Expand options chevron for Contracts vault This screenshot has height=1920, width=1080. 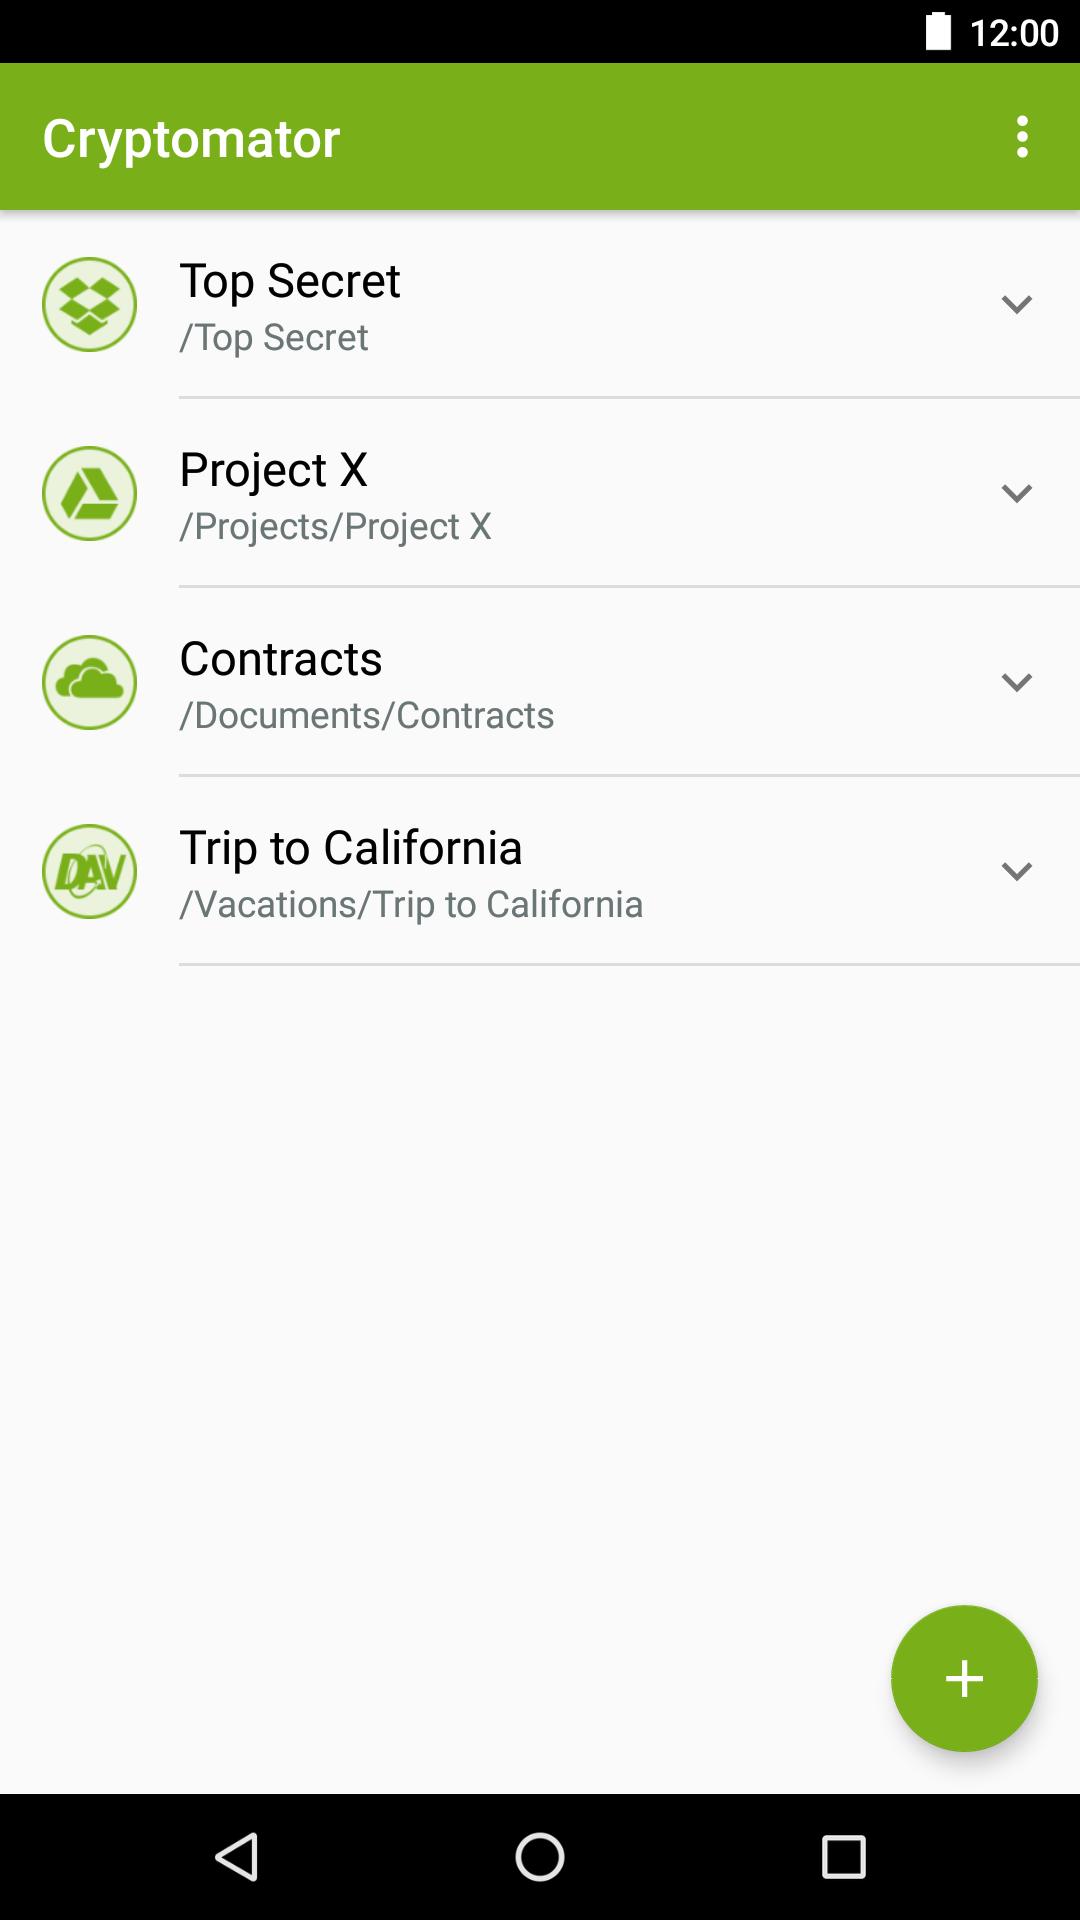[1017, 682]
